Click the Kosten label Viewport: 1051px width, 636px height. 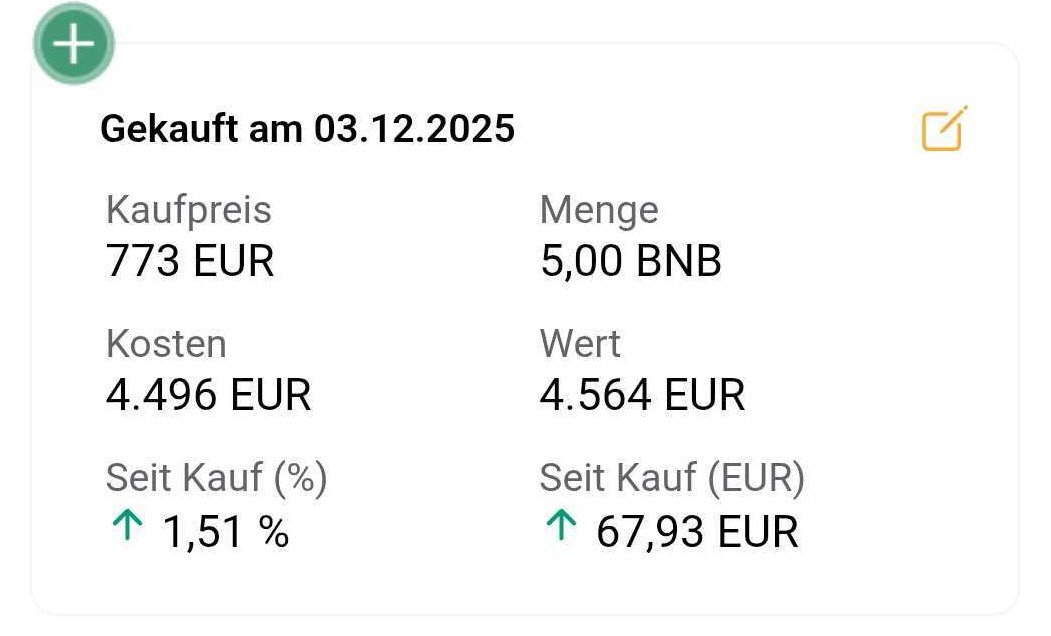pos(166,344)
